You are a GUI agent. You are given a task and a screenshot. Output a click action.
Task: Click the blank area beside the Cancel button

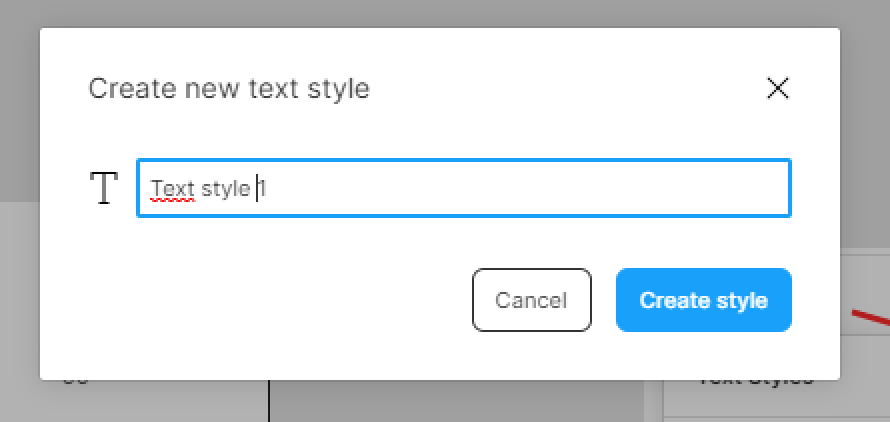pyautogui.click(x=255, y=300)
